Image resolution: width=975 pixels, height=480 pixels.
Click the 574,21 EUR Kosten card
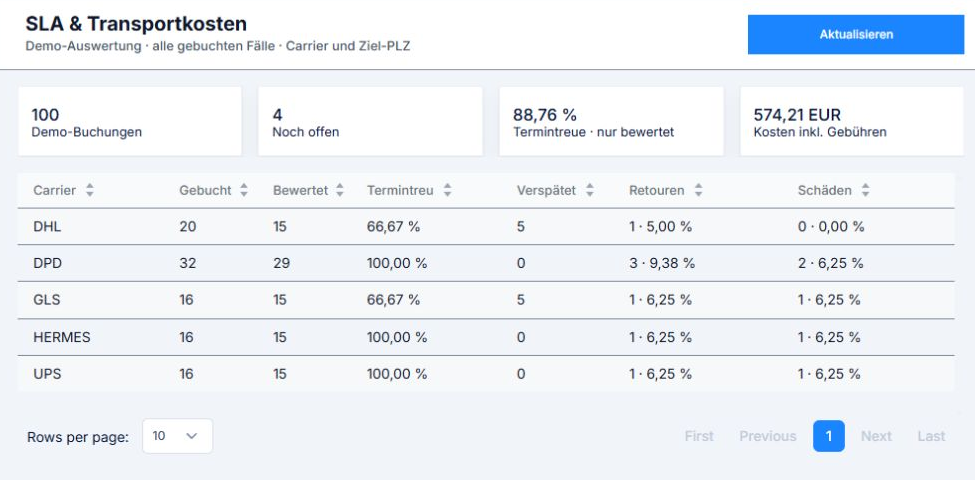[x=852, y=121]
